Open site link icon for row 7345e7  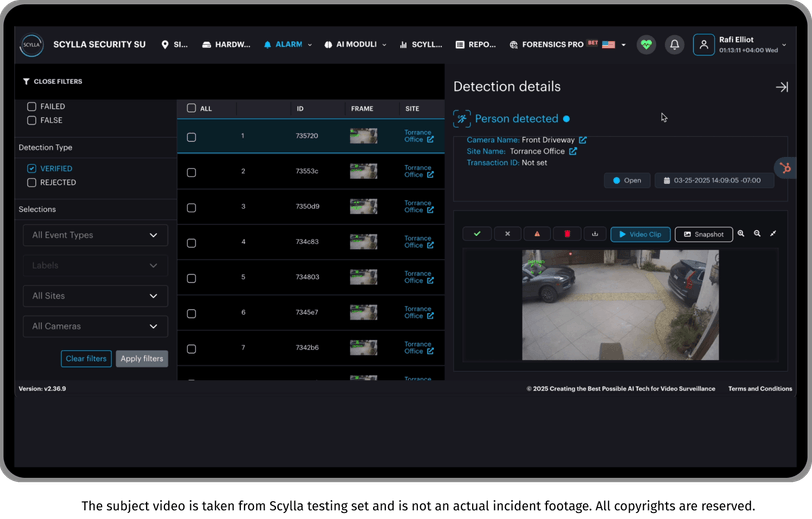(430, 315)
